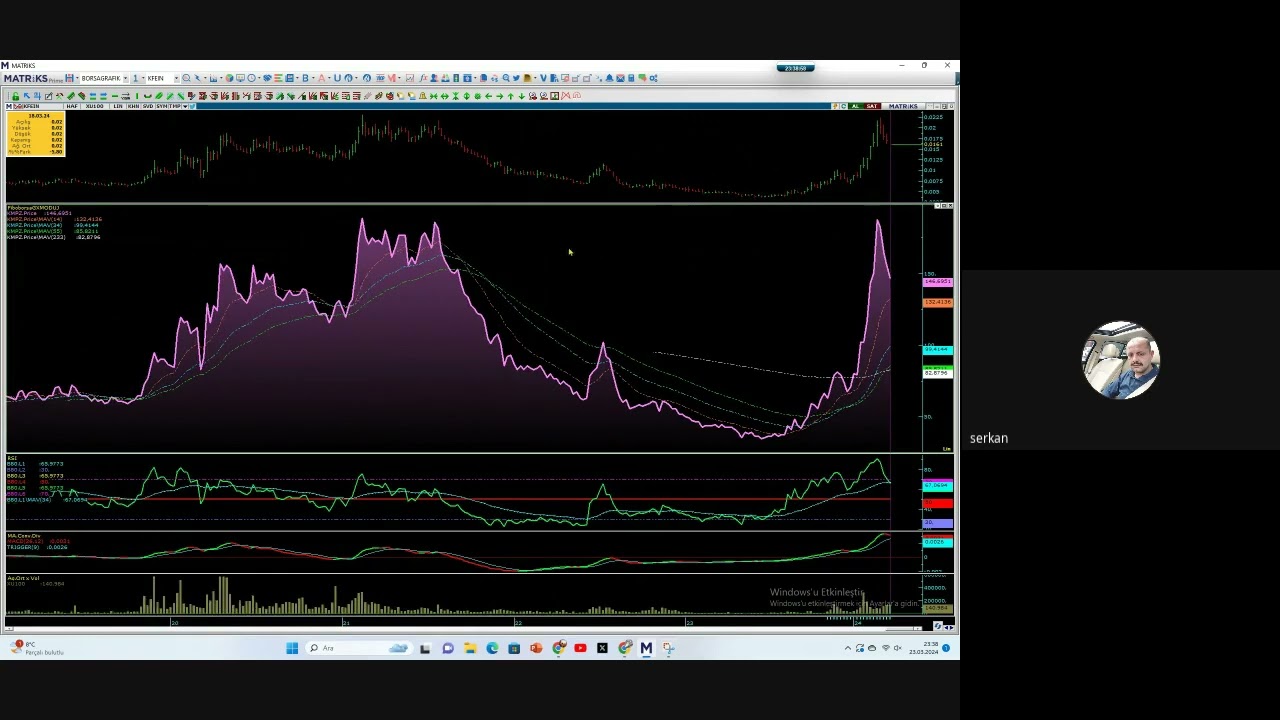Expand the save icon dropdown arrow
Image resolution: width=1280 pixels, height=720 pixels.
click(x=77, y=78)
